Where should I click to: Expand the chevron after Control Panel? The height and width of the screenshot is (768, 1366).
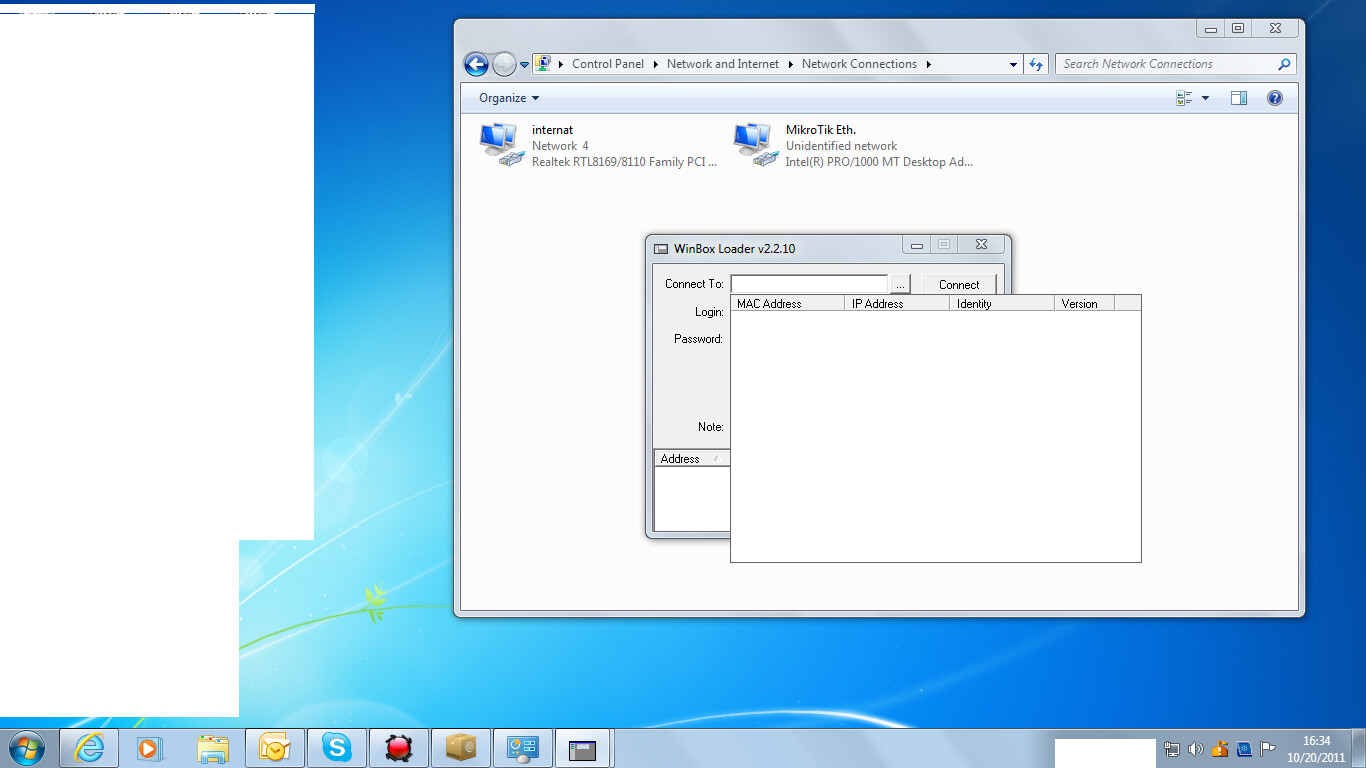tap(656, 64)
